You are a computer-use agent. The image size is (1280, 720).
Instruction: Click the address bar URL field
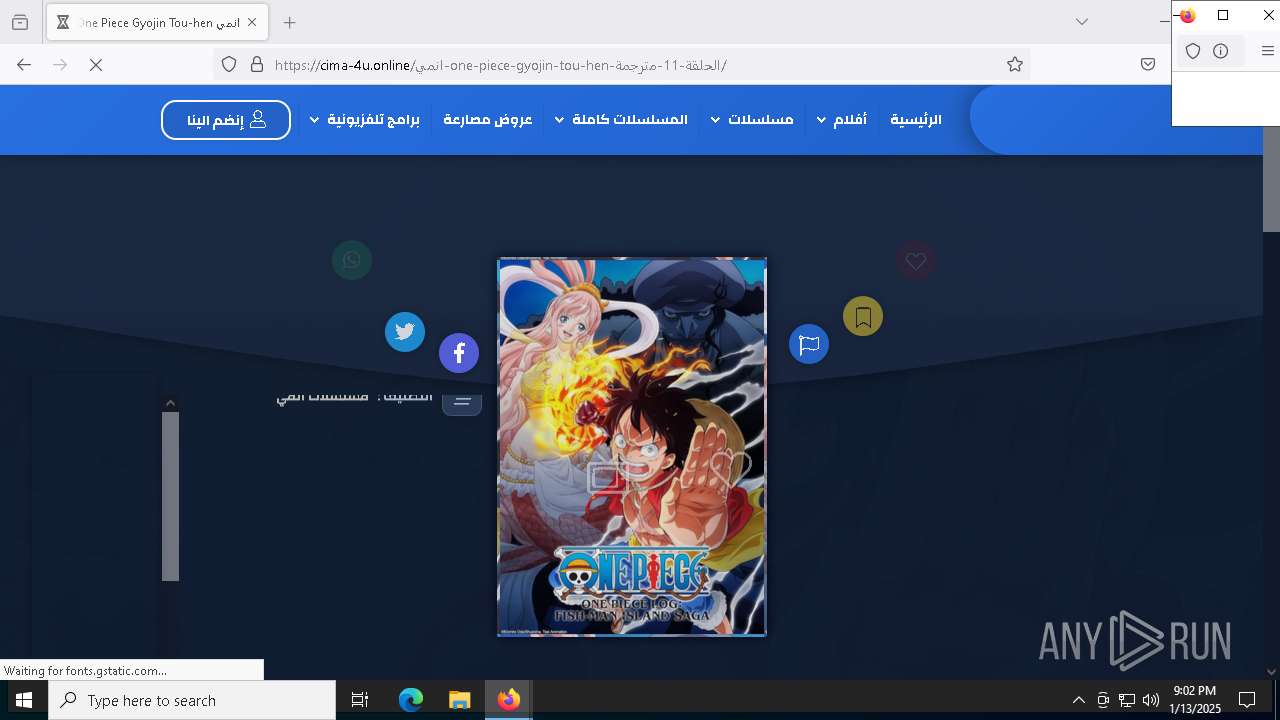tap(620, 65)
